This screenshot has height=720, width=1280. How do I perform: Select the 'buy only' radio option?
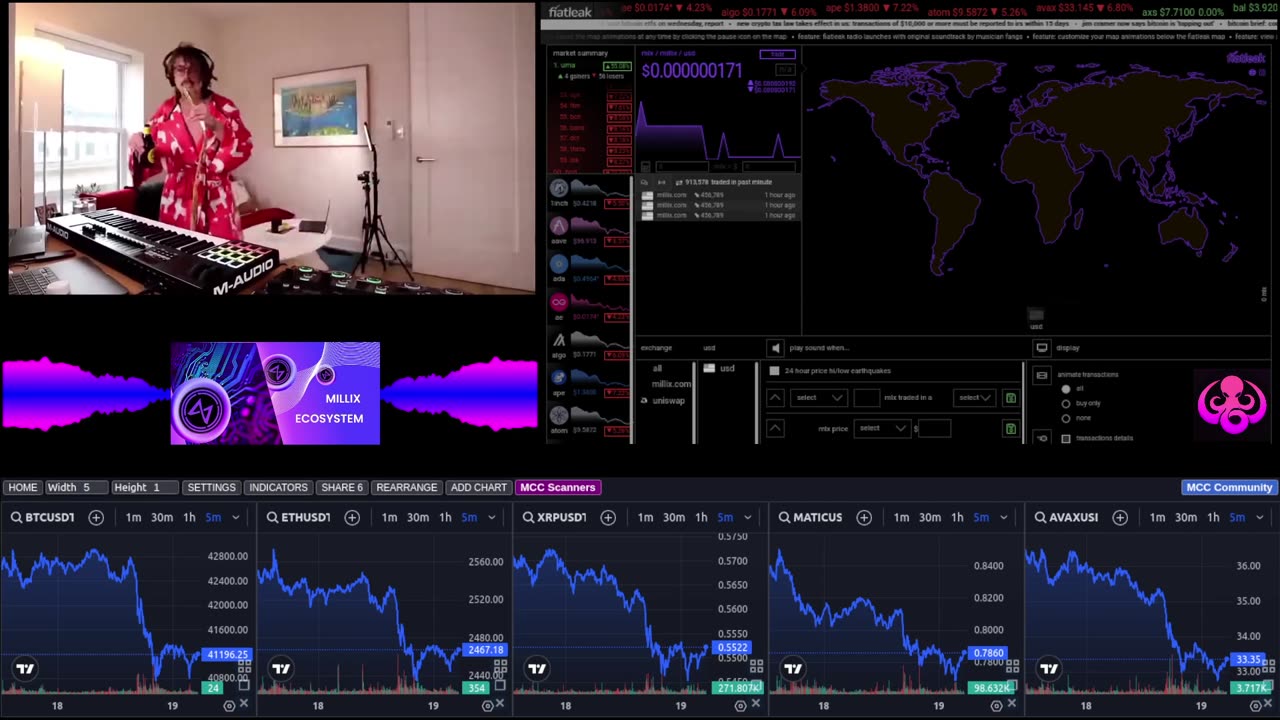pos(1066,403)
